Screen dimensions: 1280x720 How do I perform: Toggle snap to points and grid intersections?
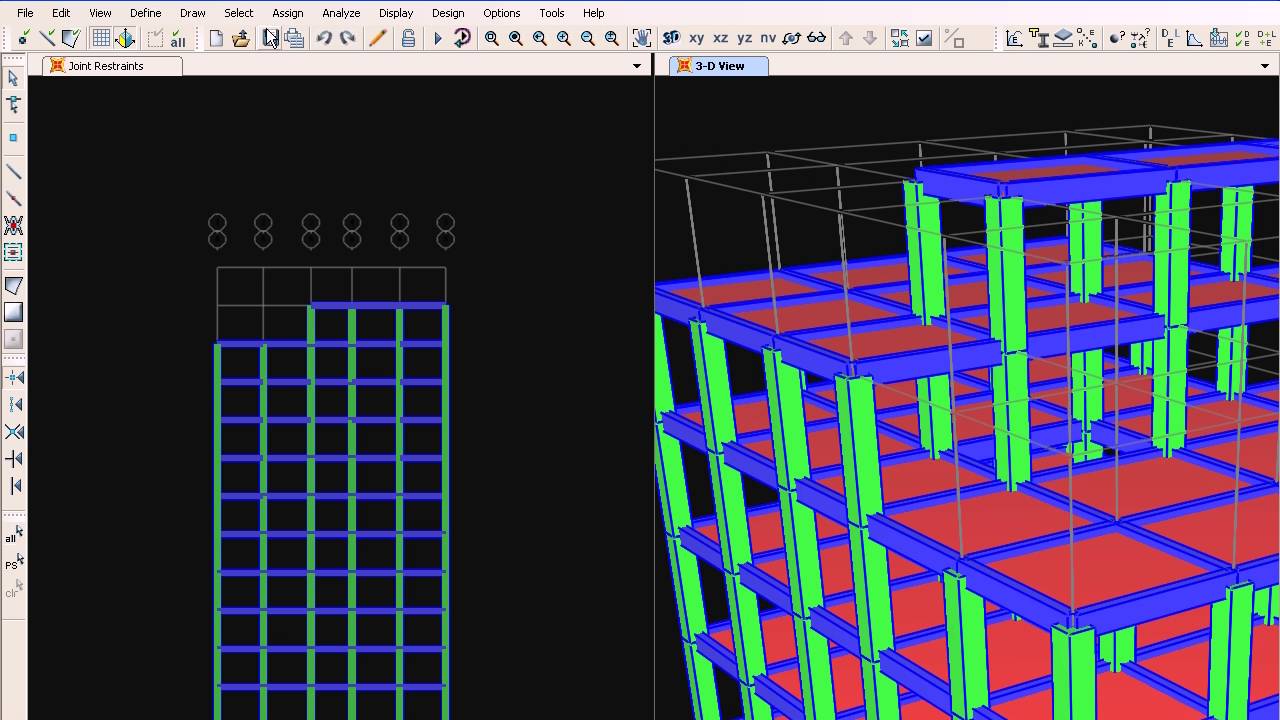(x=14, y=377)
